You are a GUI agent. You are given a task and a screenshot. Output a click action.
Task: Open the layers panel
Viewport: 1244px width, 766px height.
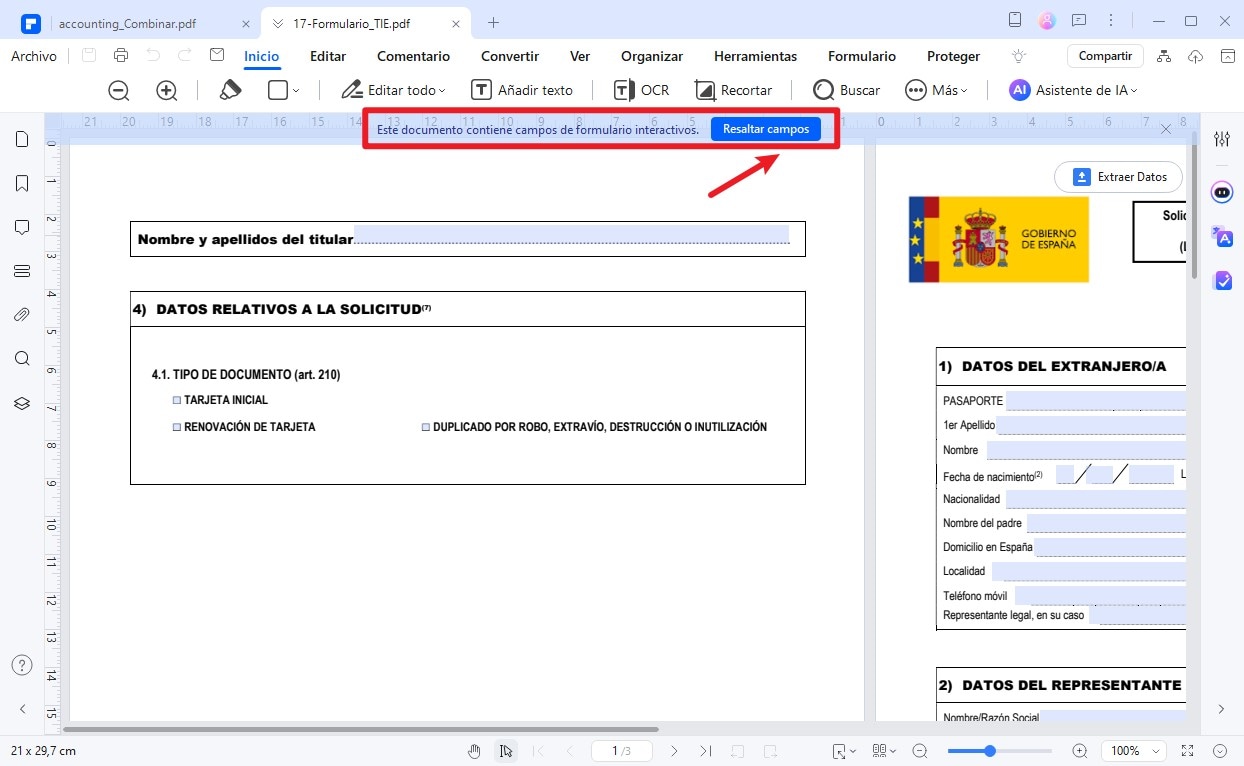click(22, 403)
